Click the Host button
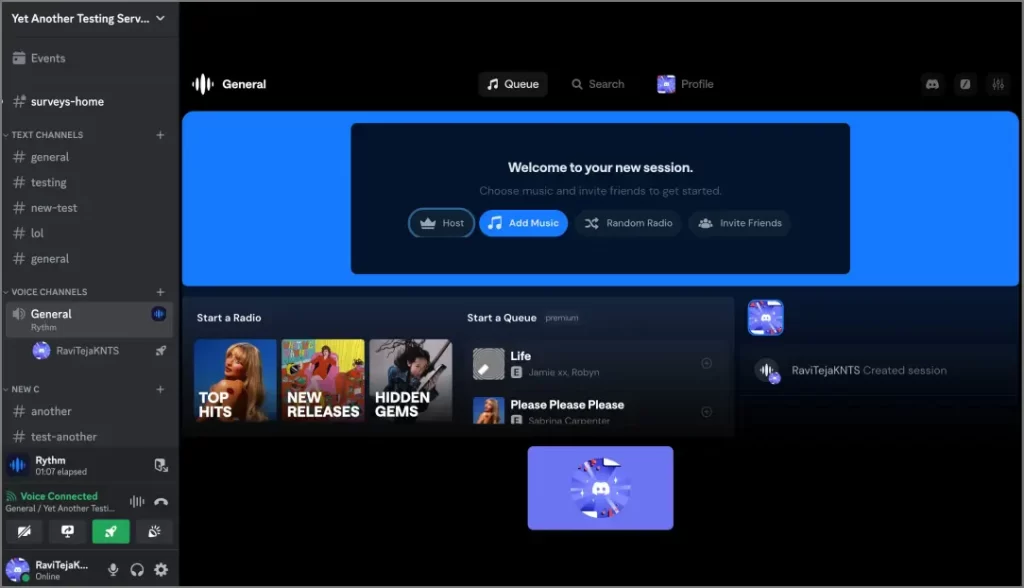 point(442,223)
